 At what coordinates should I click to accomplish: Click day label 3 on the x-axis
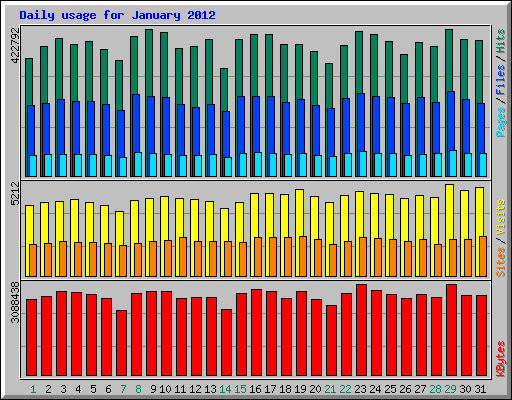tap(63, 389)
